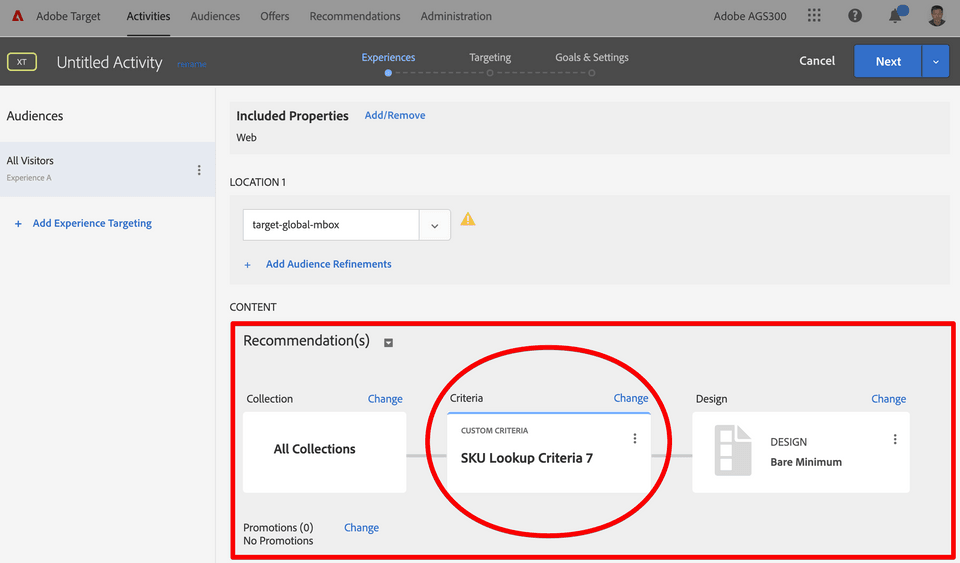Go to the Audiences tab

coord(215,16)
